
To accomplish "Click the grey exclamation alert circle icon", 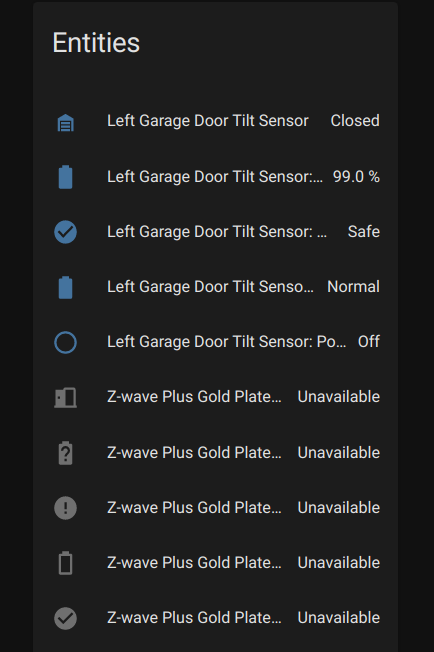I will 65,508.
